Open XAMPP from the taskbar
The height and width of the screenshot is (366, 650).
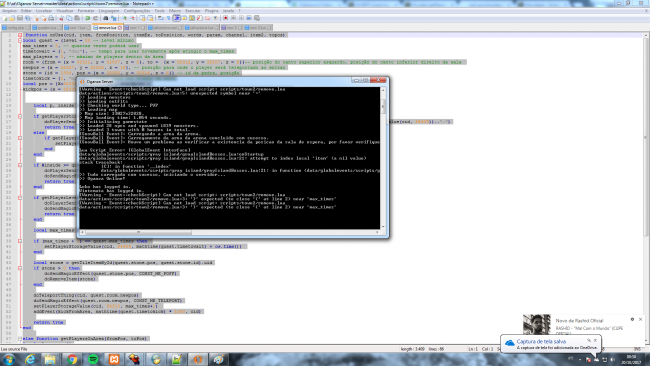(x=114, y=359)
